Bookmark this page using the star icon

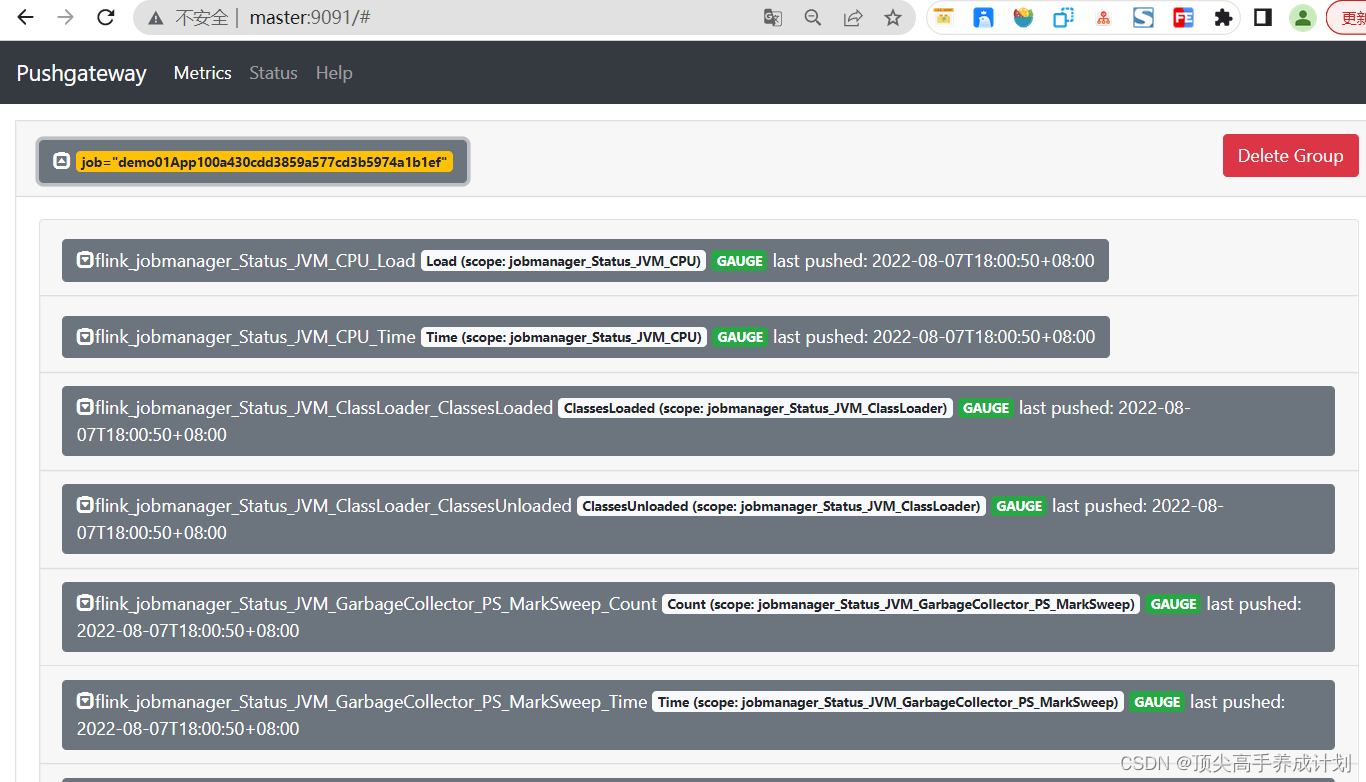tap(892, 17)
